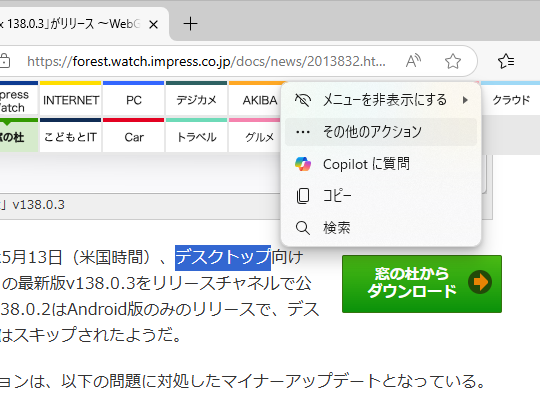Screen dimensions: 540x405
Task: Select その他のアクション menu entry
Action: click(381, 132)
